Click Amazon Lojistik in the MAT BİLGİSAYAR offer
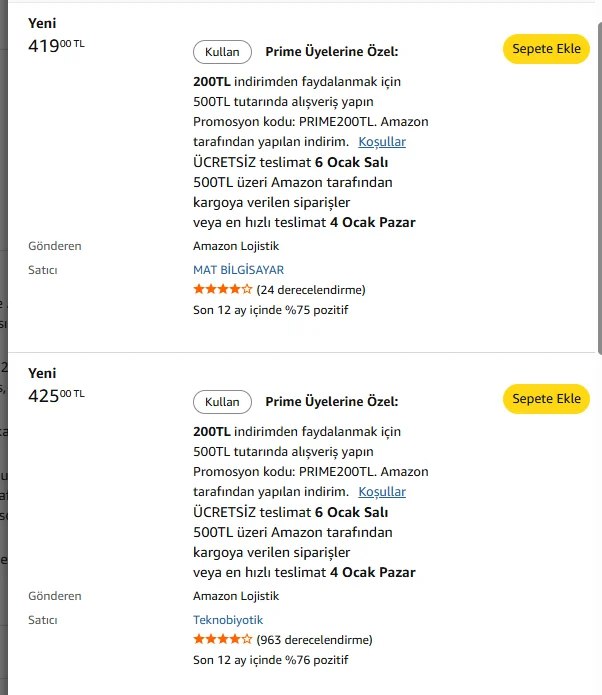The image size is (602, 695). coord(236,246)
